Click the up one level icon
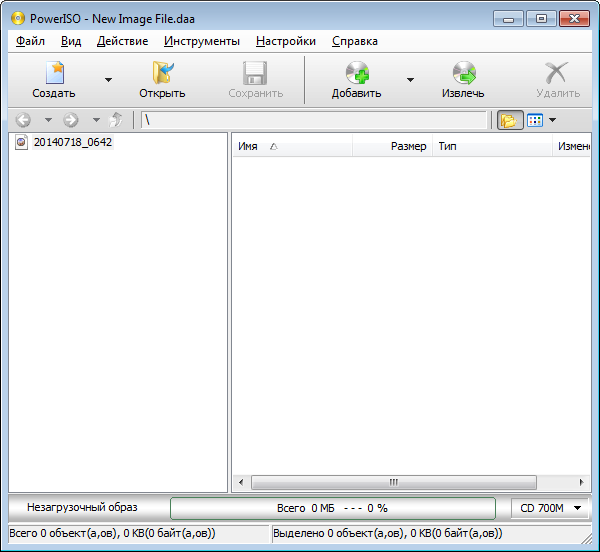Screen dimensions: 600x552 (x=117, y=120)
